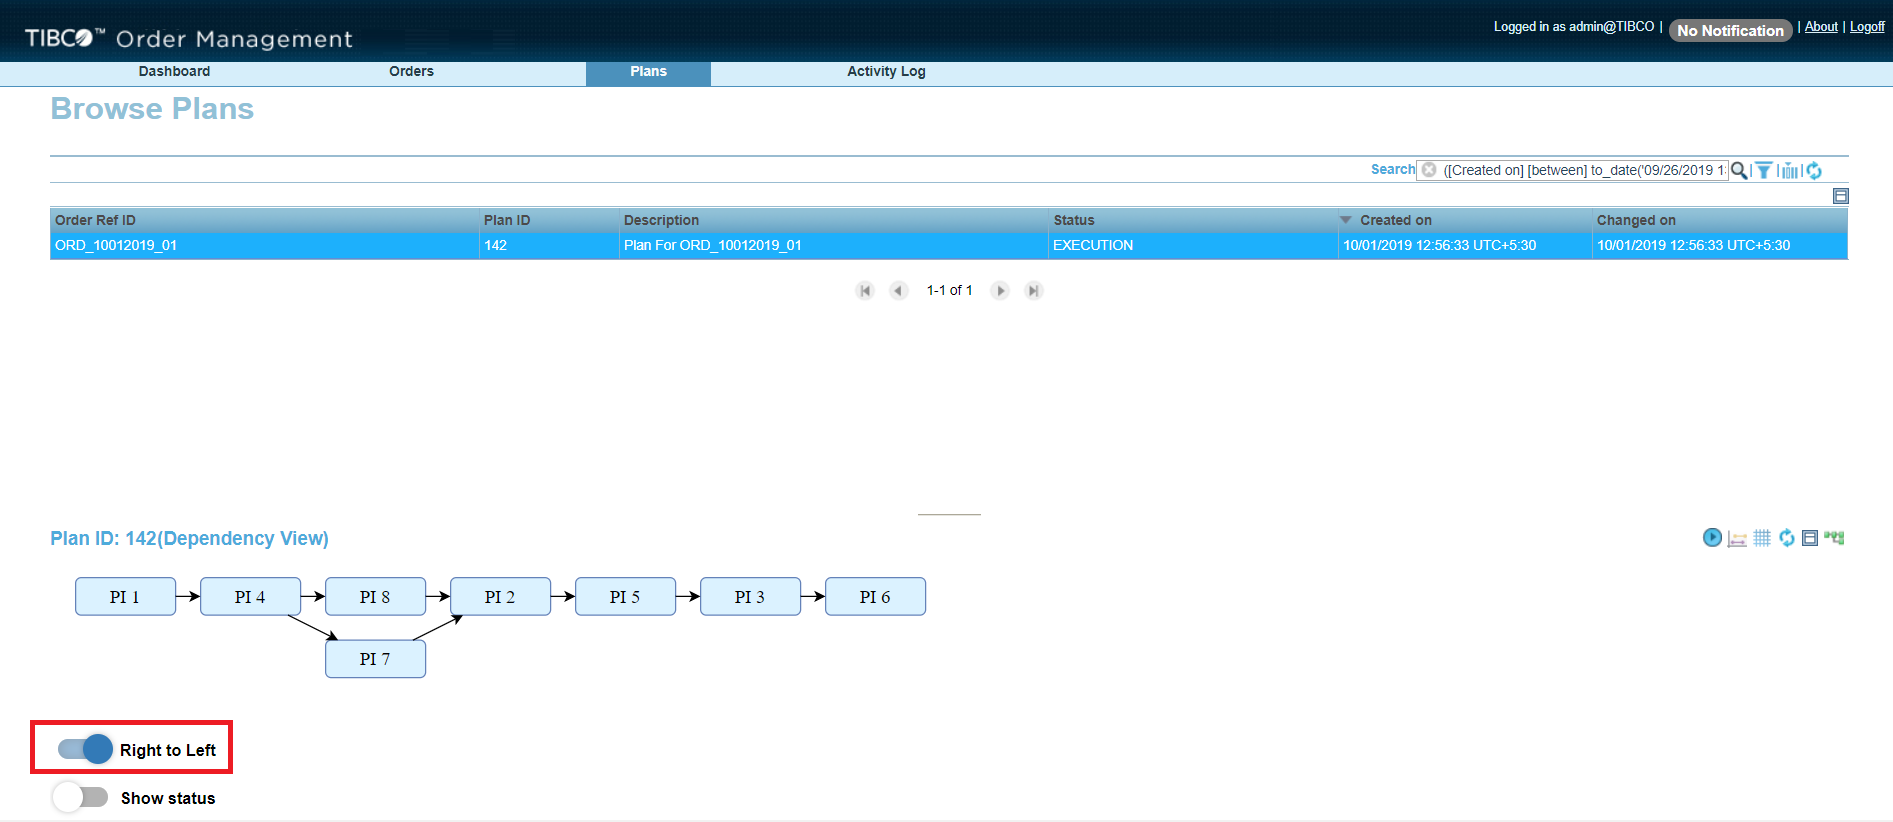Image resolution: width=1893 pixels, height=822 pixels.
Task: Click the Search label beside the filter box
Action: (1393, 170)
